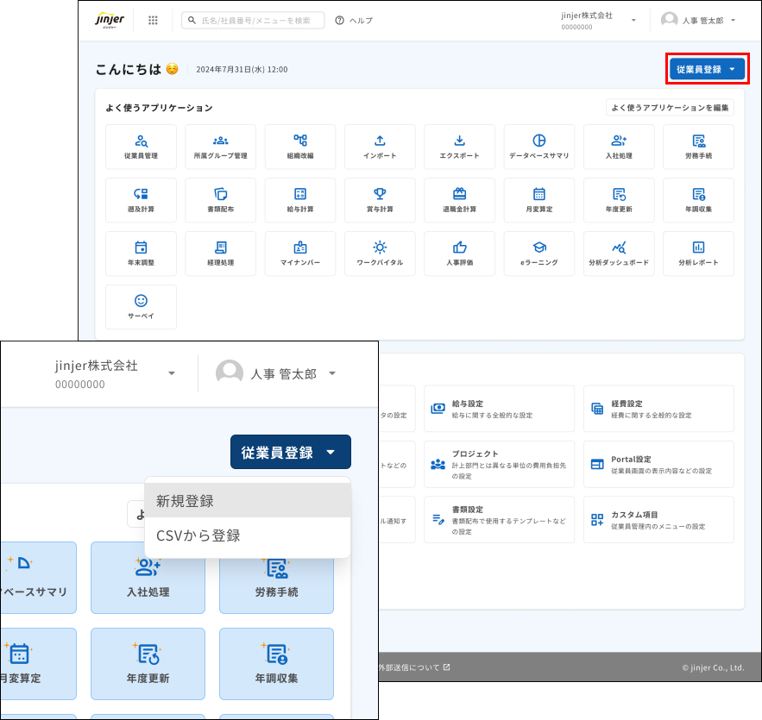Click よく使うアプリケーションを編集 button
The width and height of the screenshot is (762, 720).
pyautogui.click(x=670, y=108)
